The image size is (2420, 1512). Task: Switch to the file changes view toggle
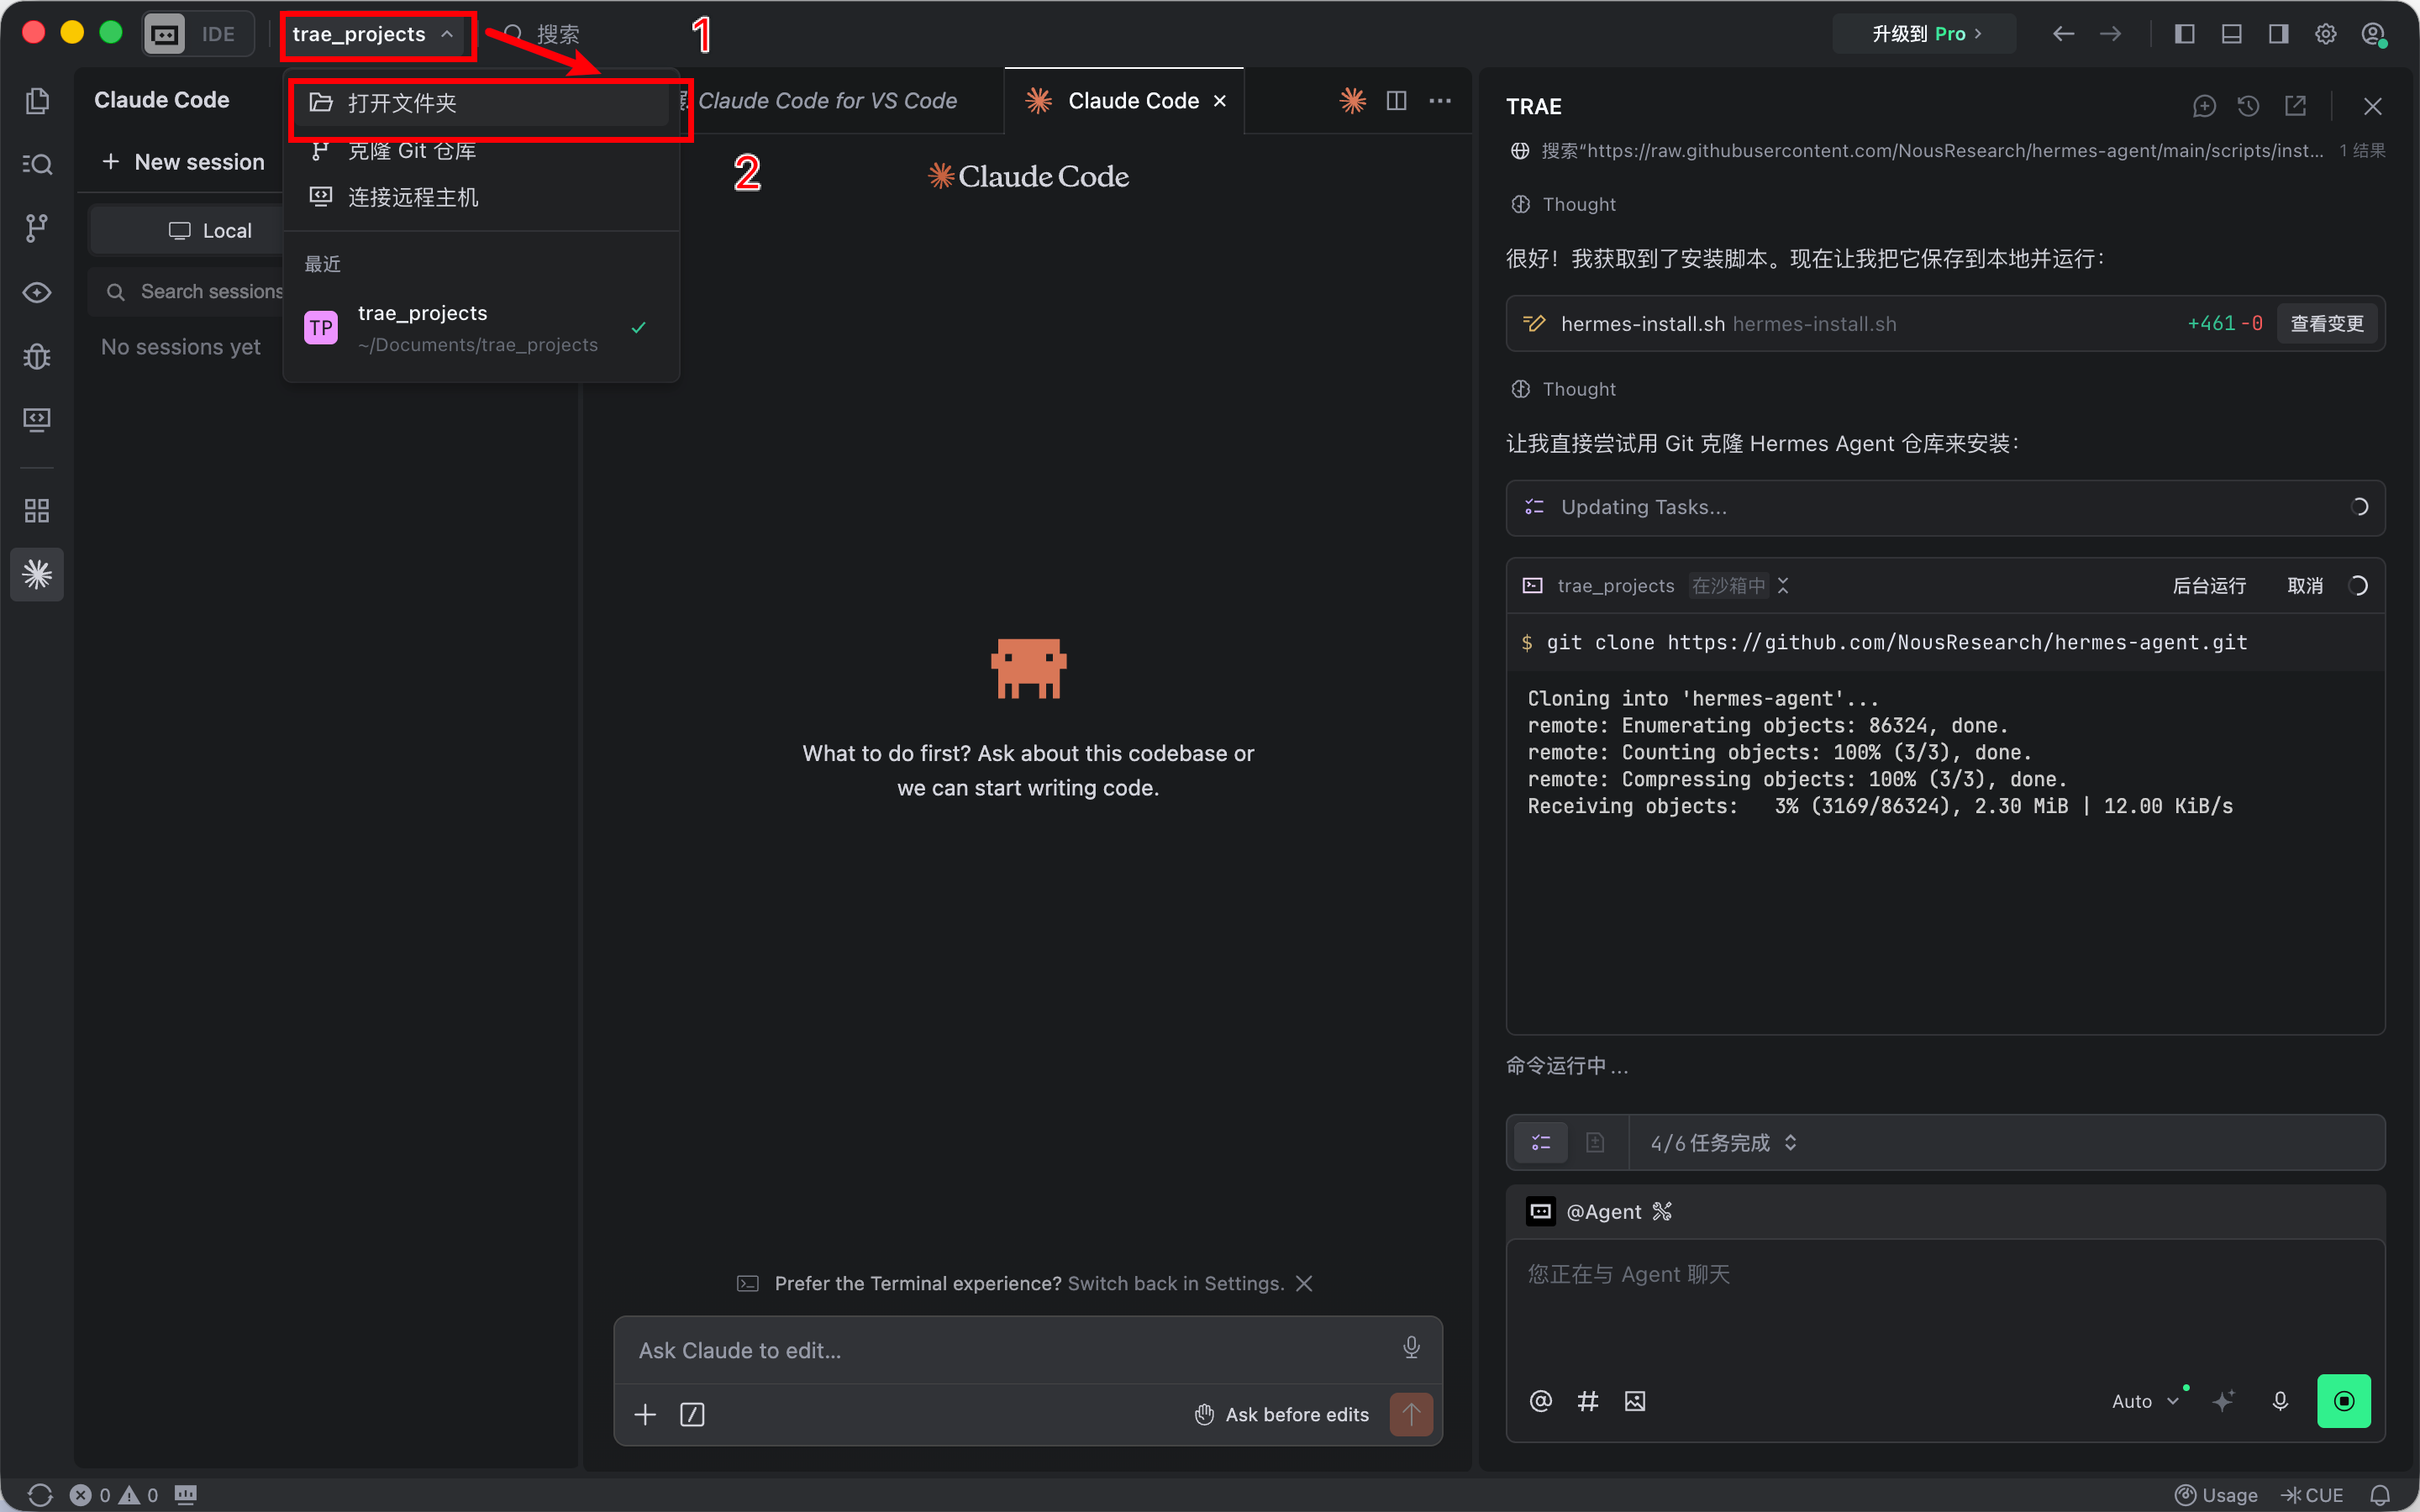pos(1595,1142)
